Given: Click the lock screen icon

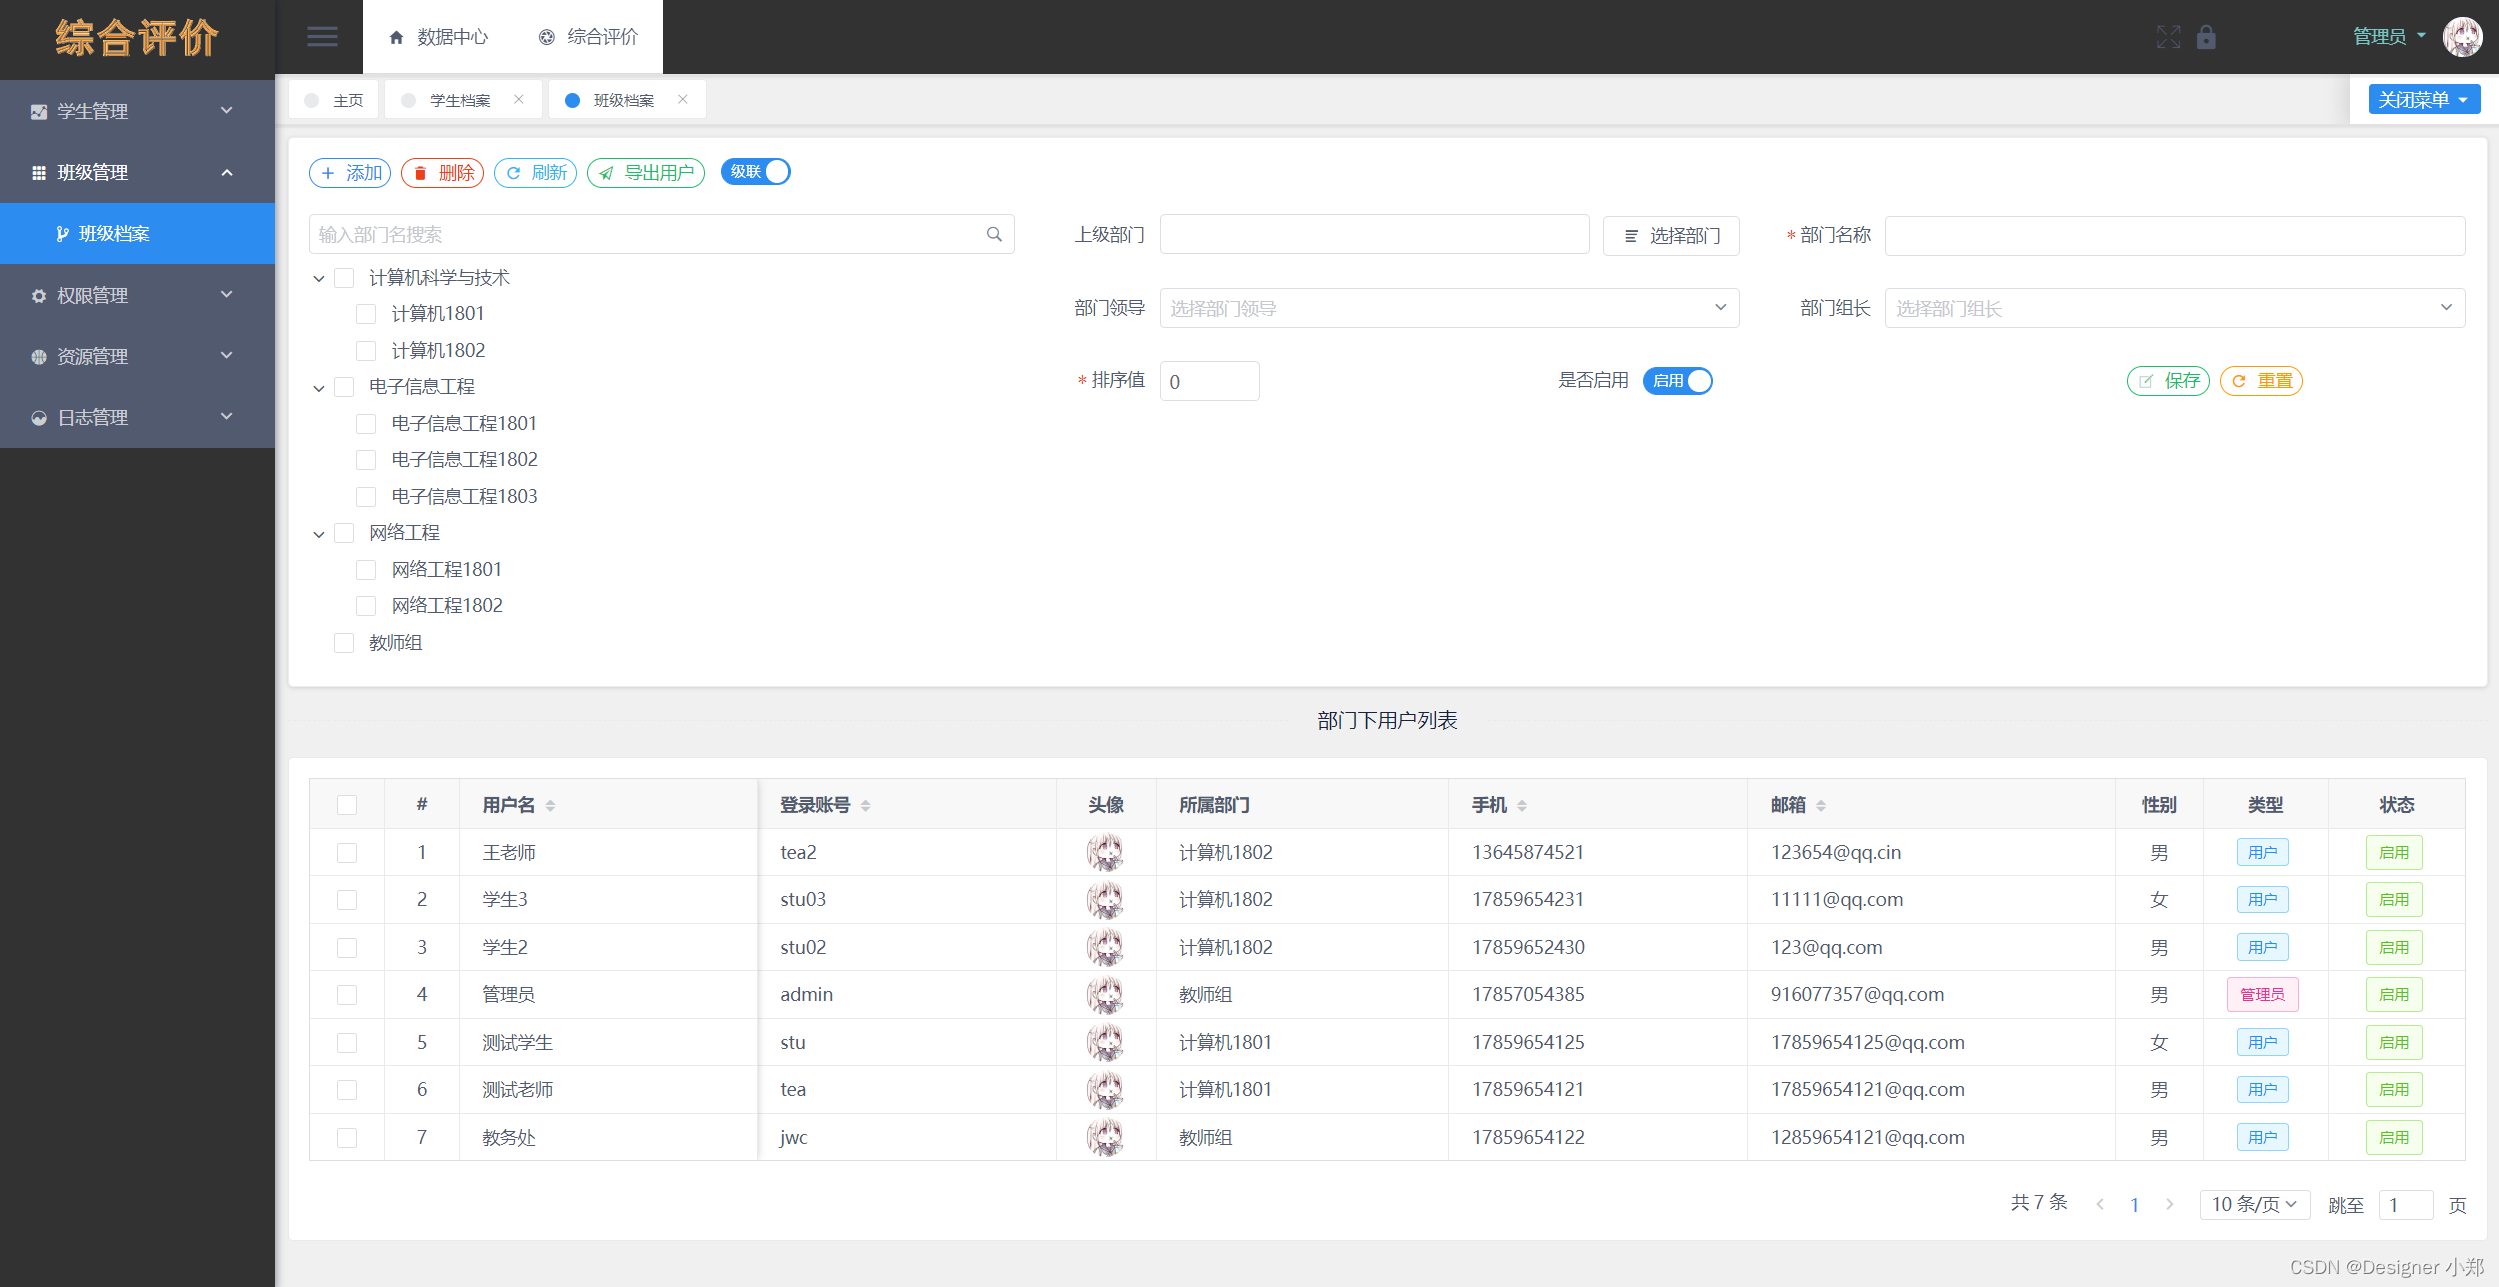Looking at the screenshot, I should pos(2206,37).
